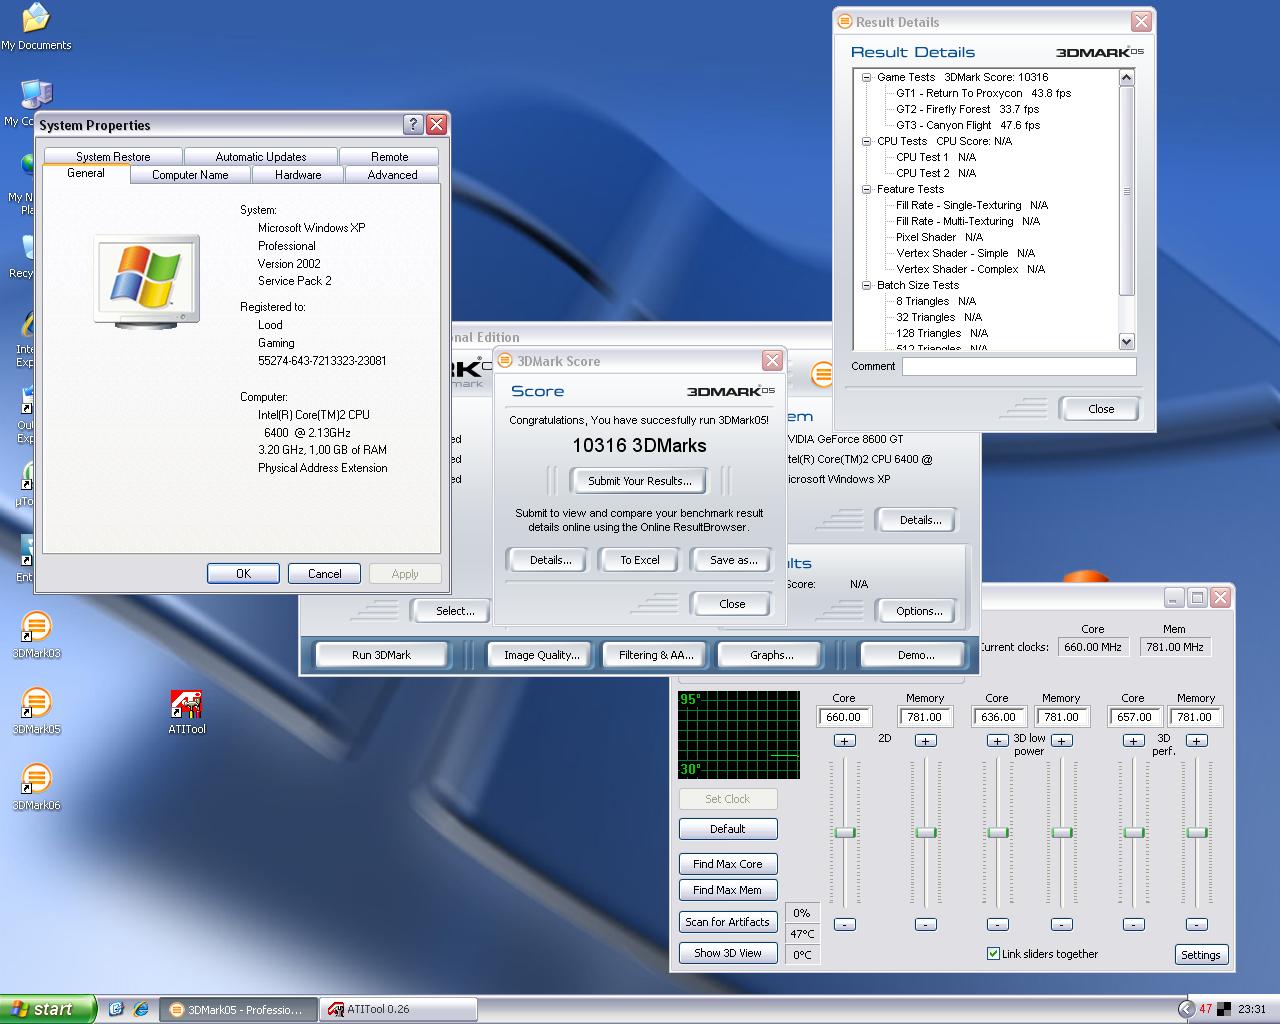Screen dimensions: 1280x1024
Task: Click the 2D Core clock value field
Action: [844, 717]
